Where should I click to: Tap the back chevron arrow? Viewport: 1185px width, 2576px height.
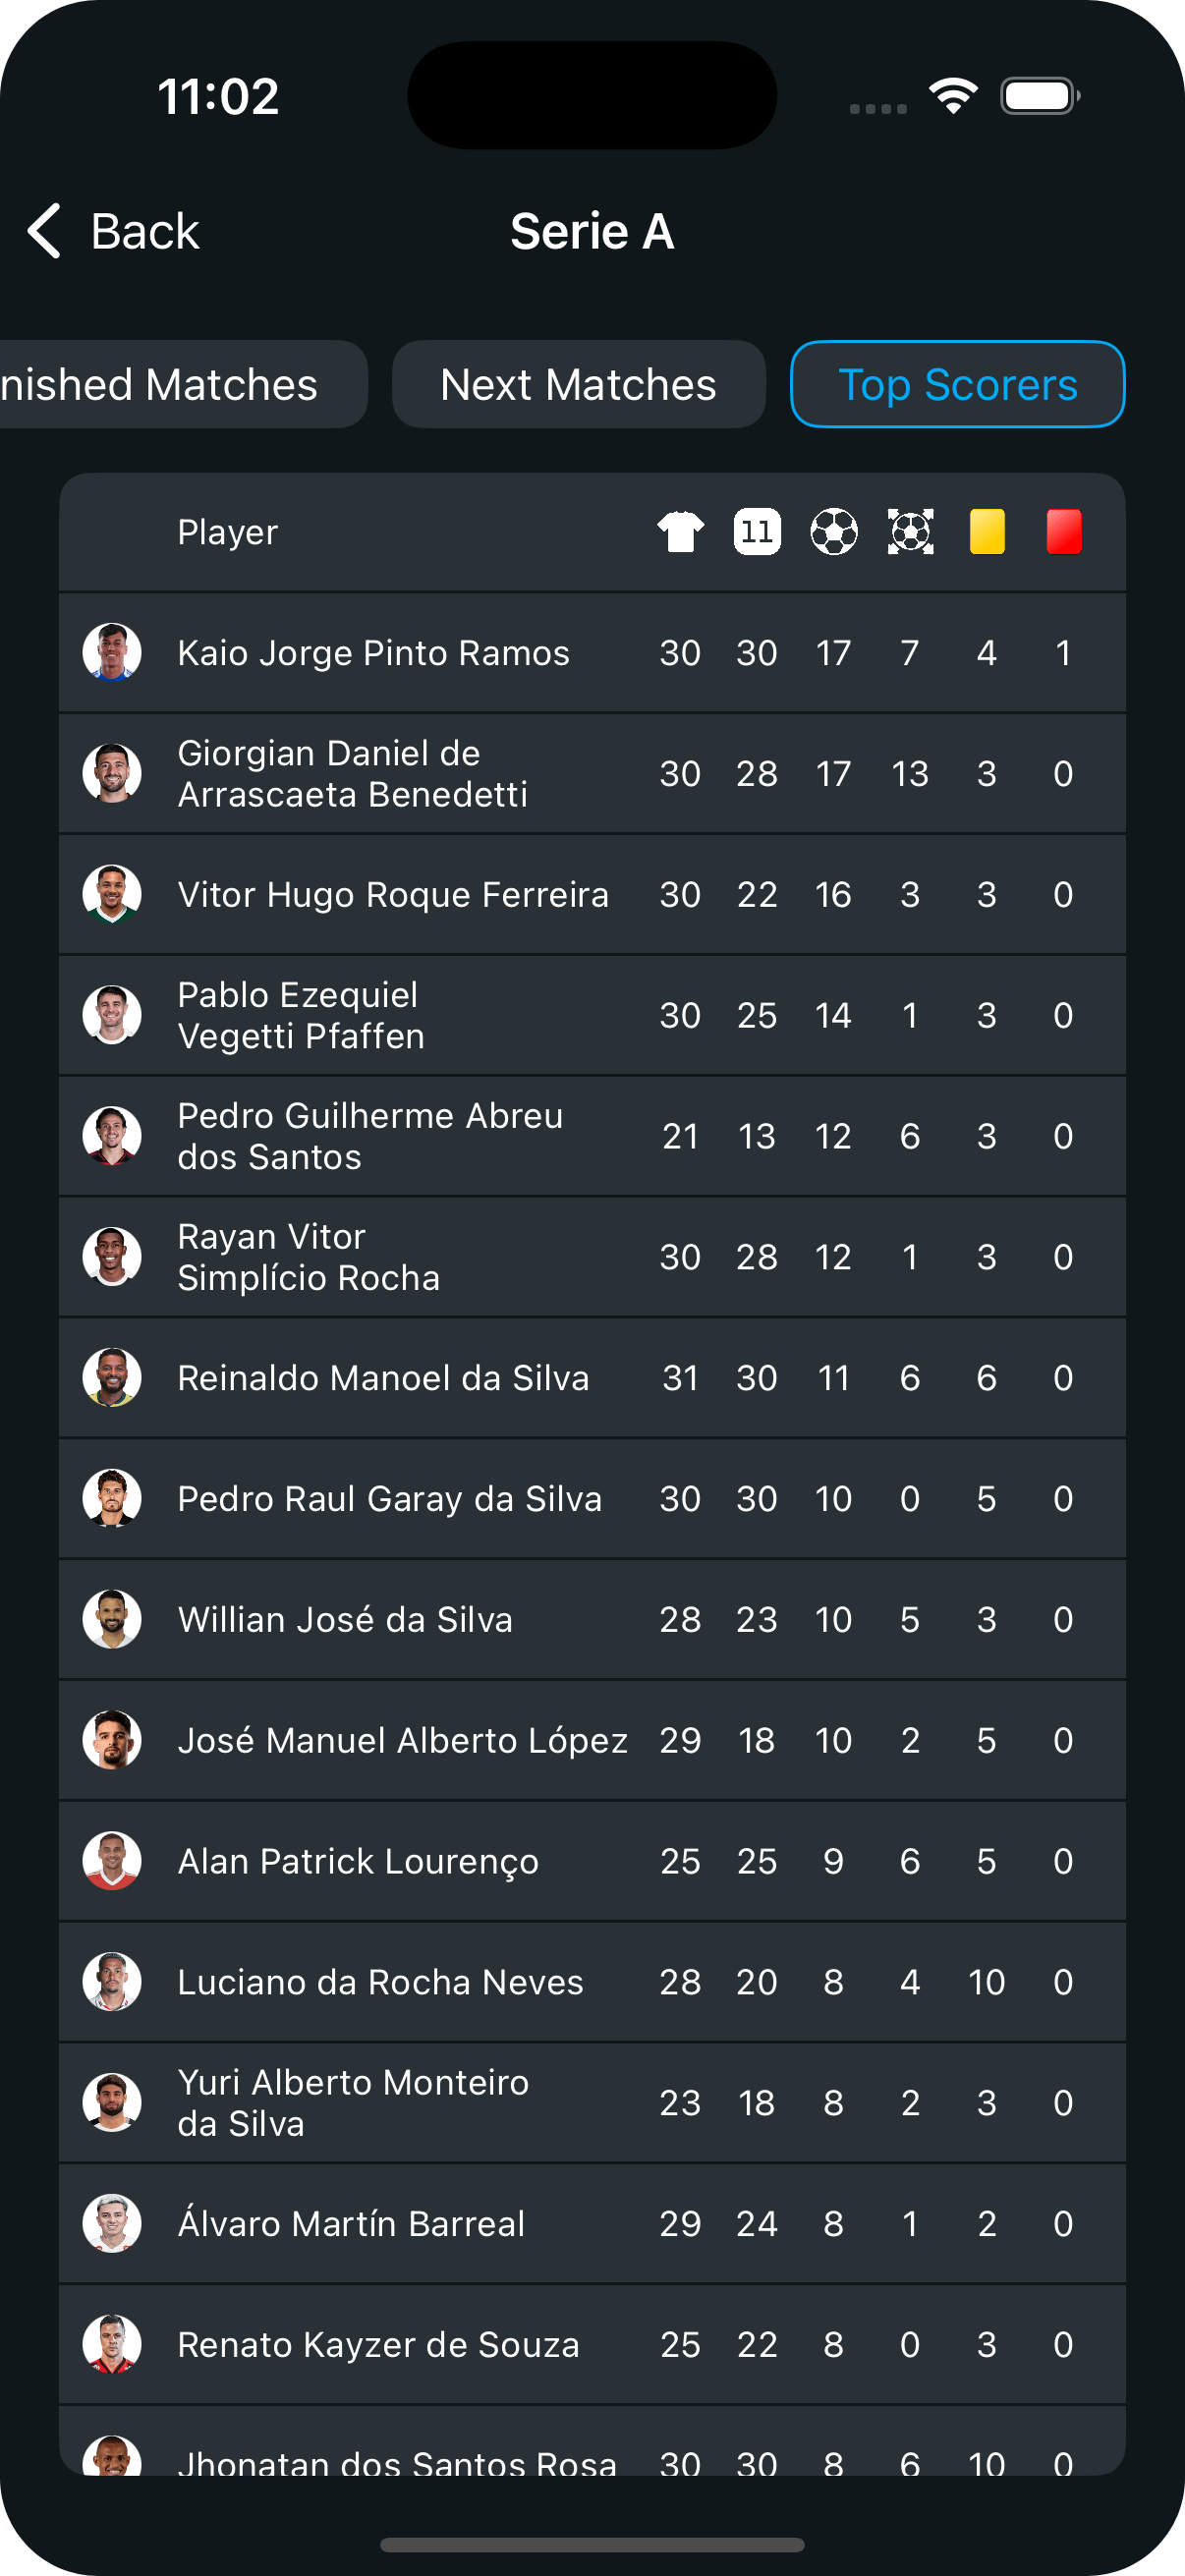click(45, 231)
